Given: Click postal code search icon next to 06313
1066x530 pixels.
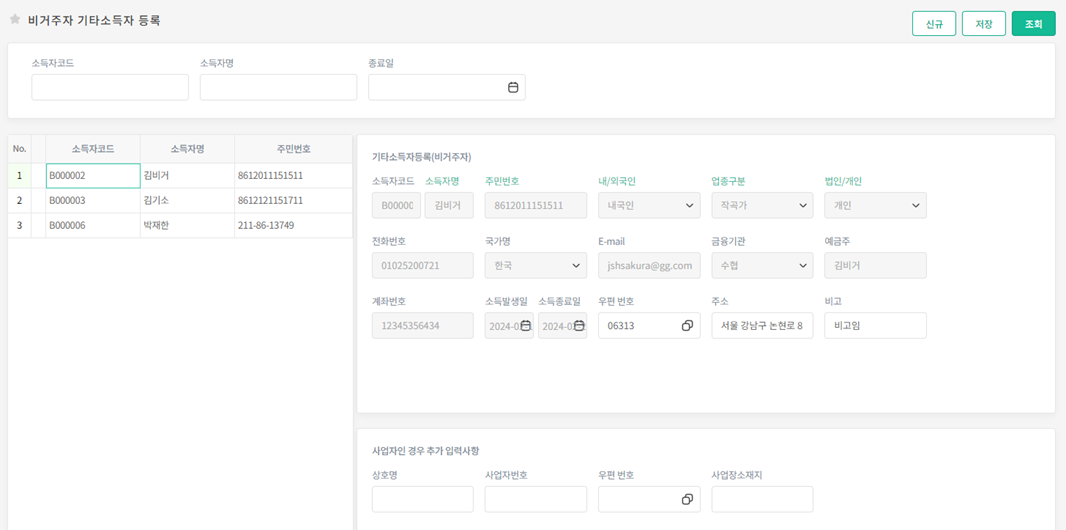Looking at the screenshot, I should tap(687, 326).
